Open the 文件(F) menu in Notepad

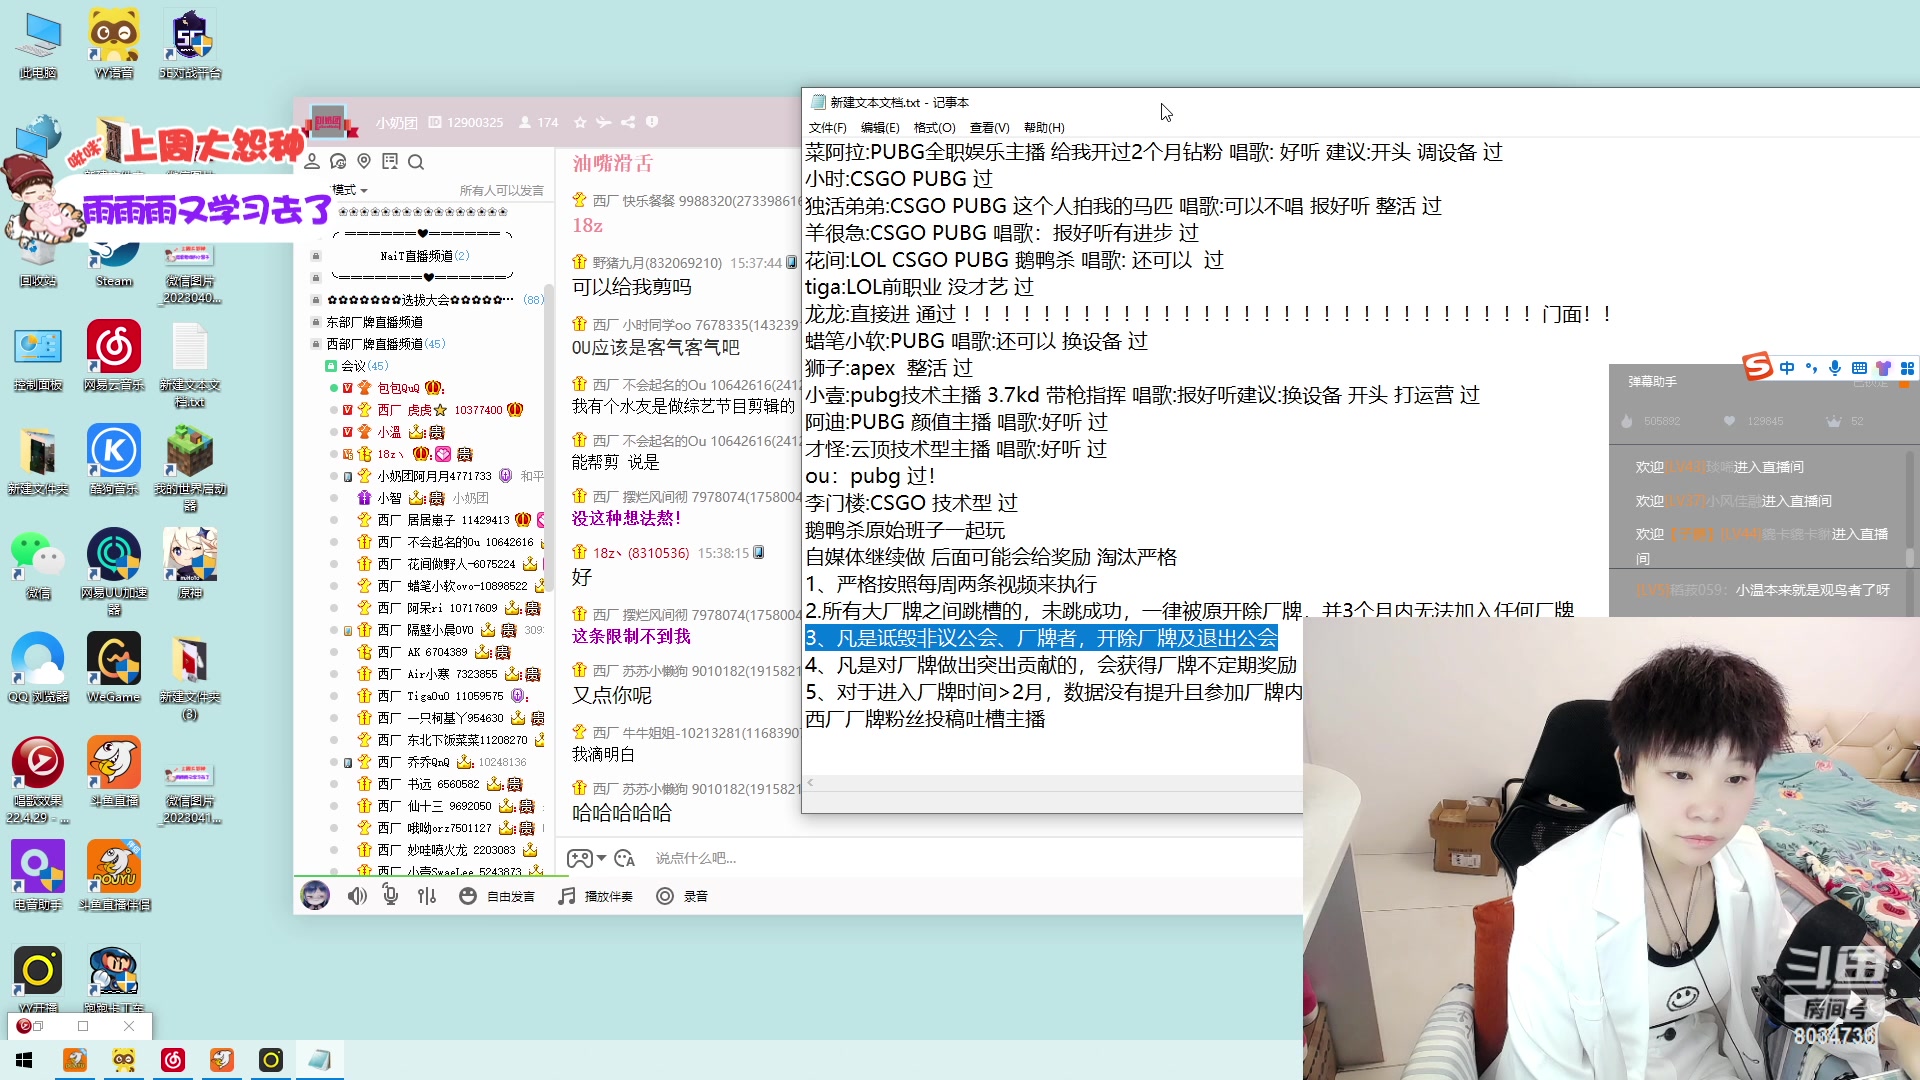[x=827, y=128]
